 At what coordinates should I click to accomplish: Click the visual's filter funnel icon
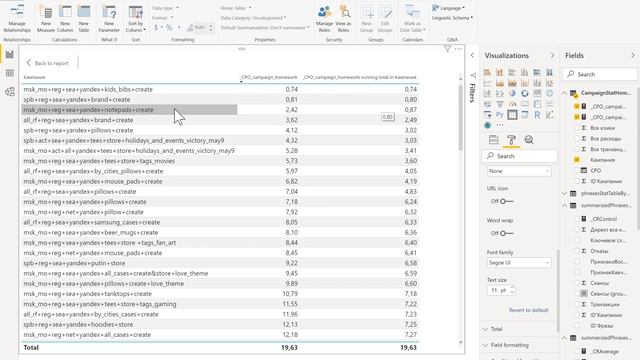tap(447, 49)
